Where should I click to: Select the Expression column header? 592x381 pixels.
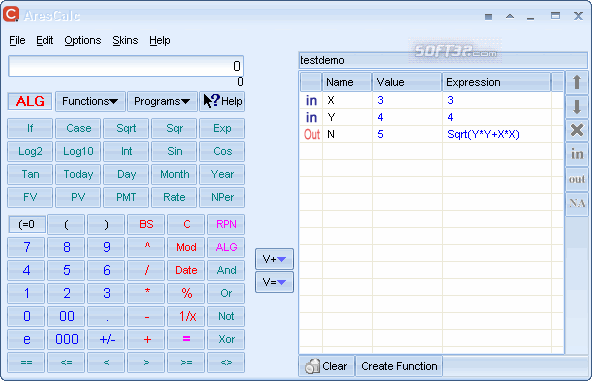496,82
